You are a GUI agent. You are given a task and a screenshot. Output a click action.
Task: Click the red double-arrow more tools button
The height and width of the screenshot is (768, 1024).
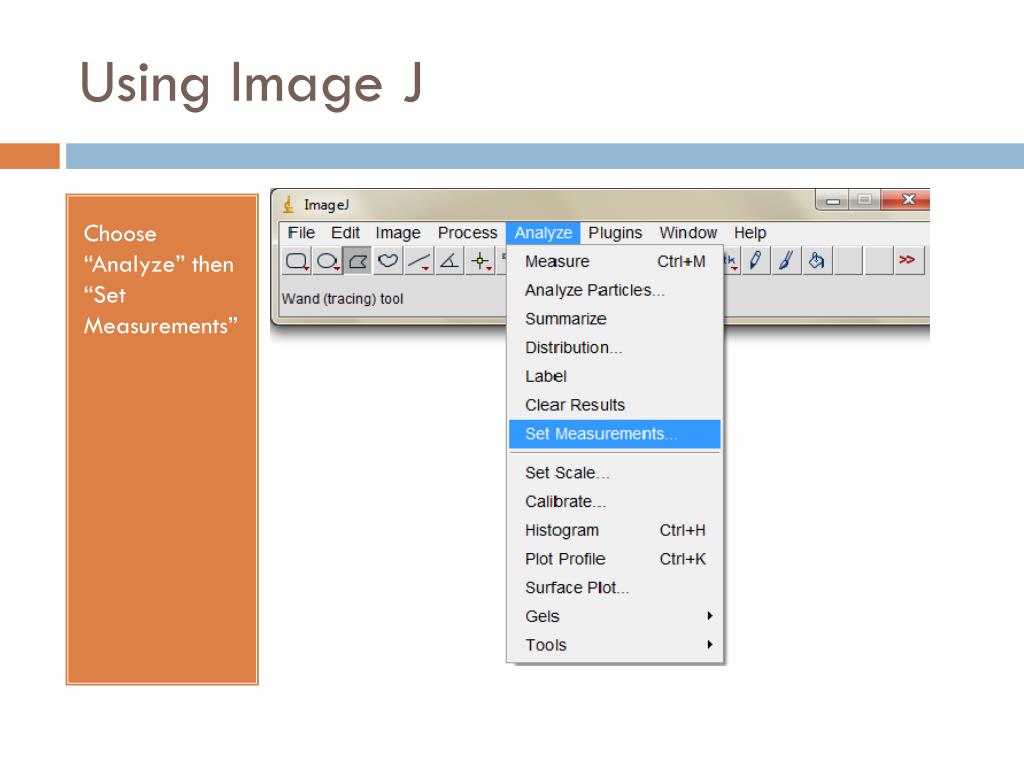tap(908, 261)
